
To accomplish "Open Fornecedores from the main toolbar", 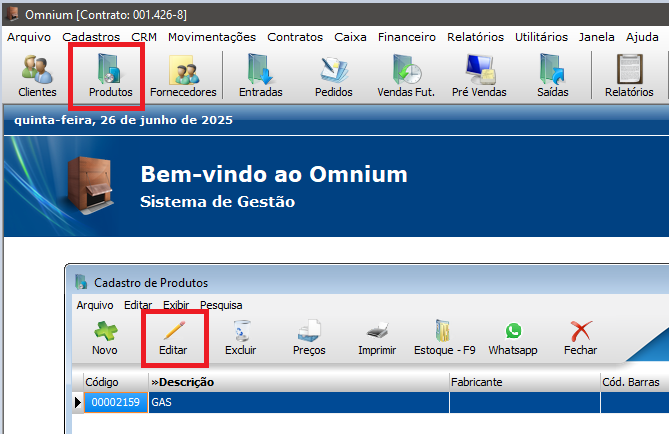I will 183,76.
